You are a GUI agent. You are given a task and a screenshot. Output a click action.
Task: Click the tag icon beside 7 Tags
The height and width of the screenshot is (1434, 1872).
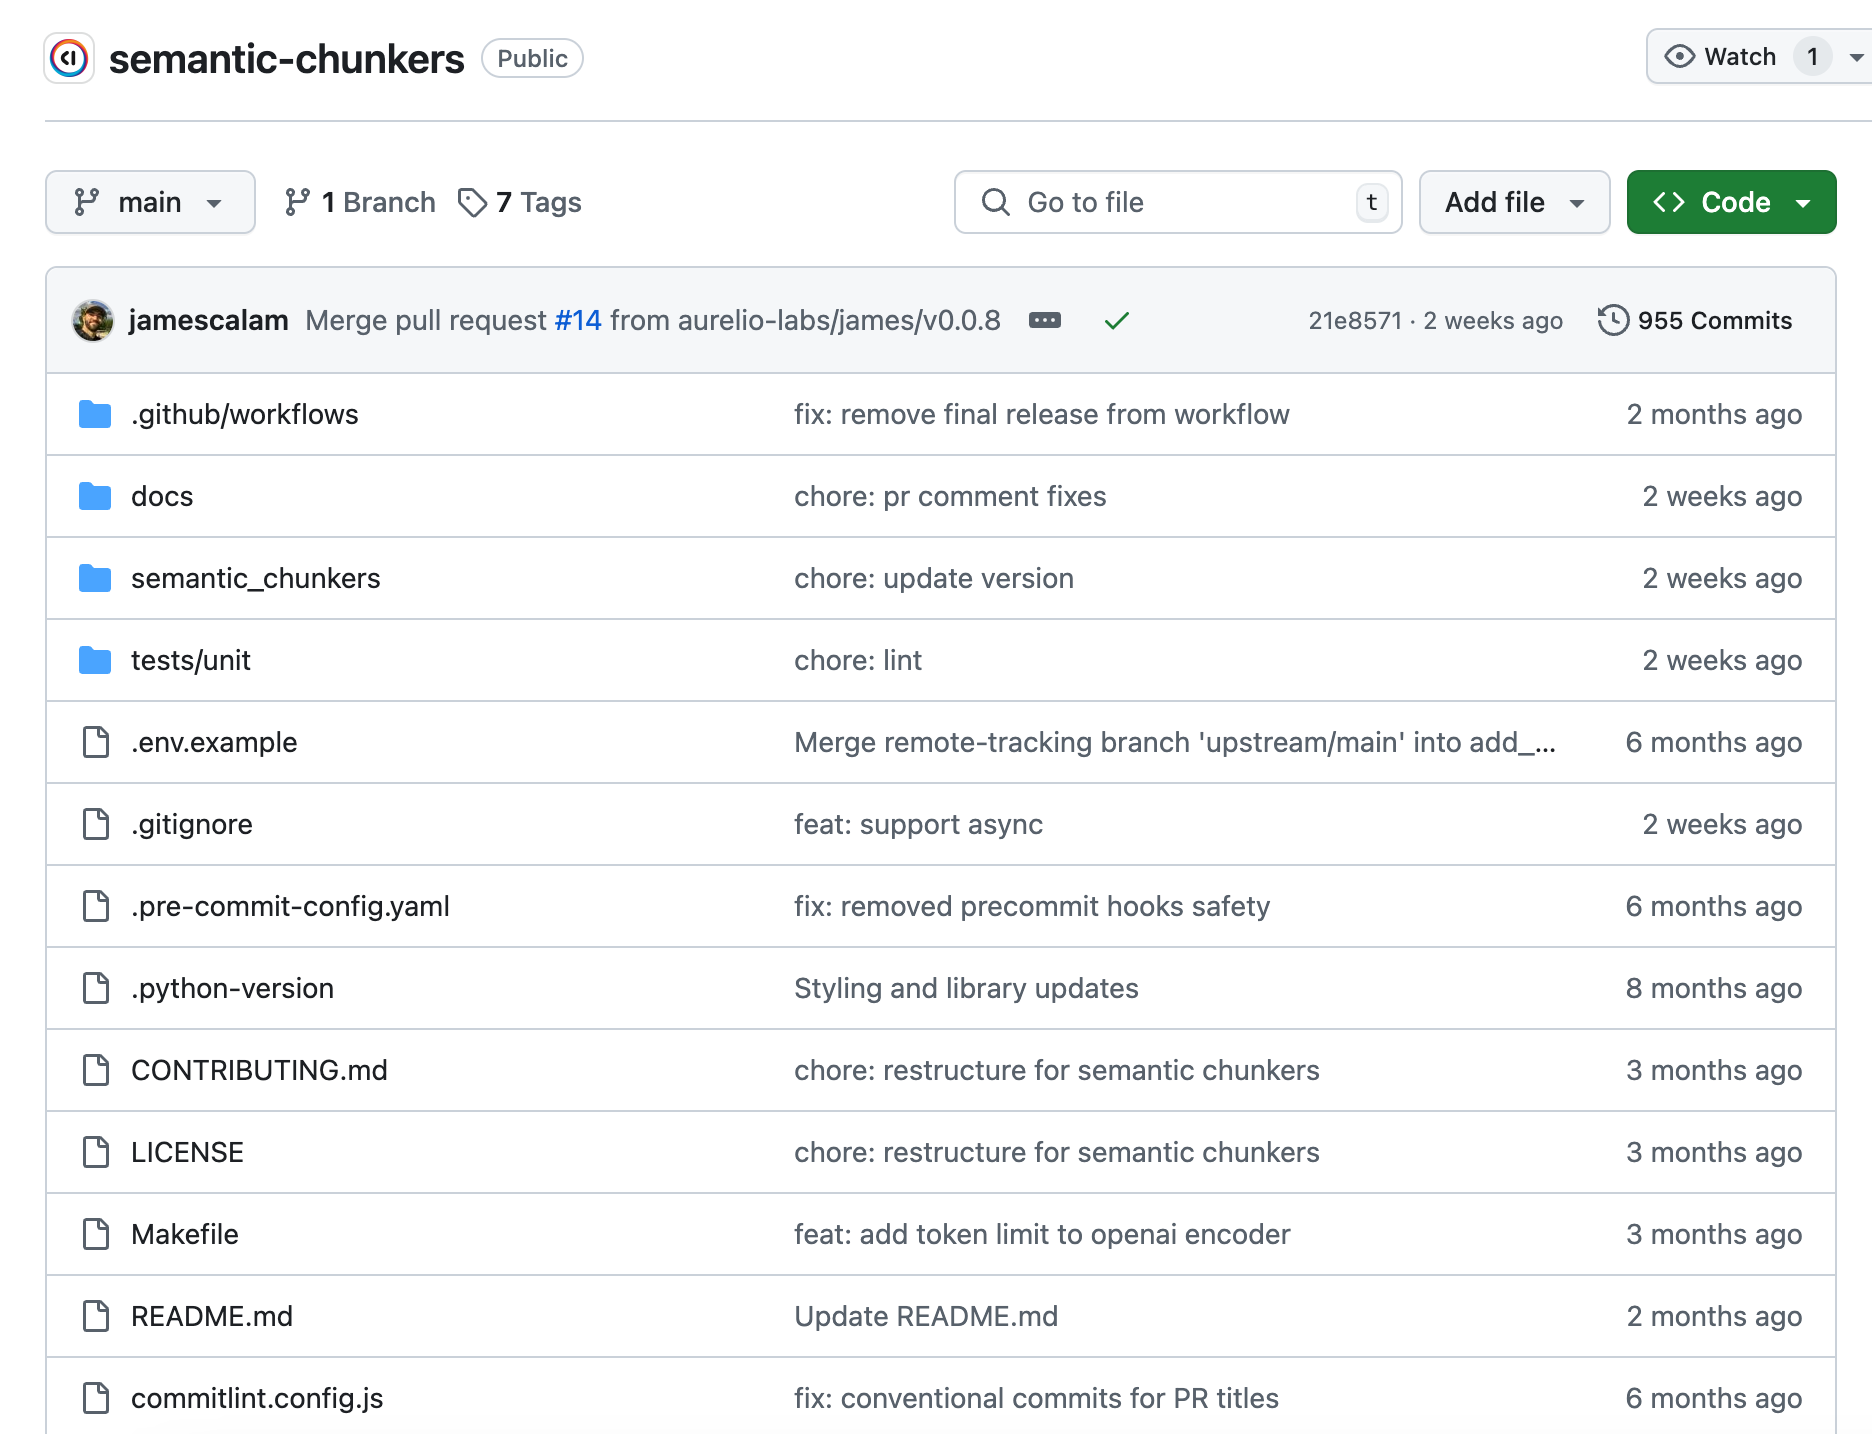[x=472, y=202]
